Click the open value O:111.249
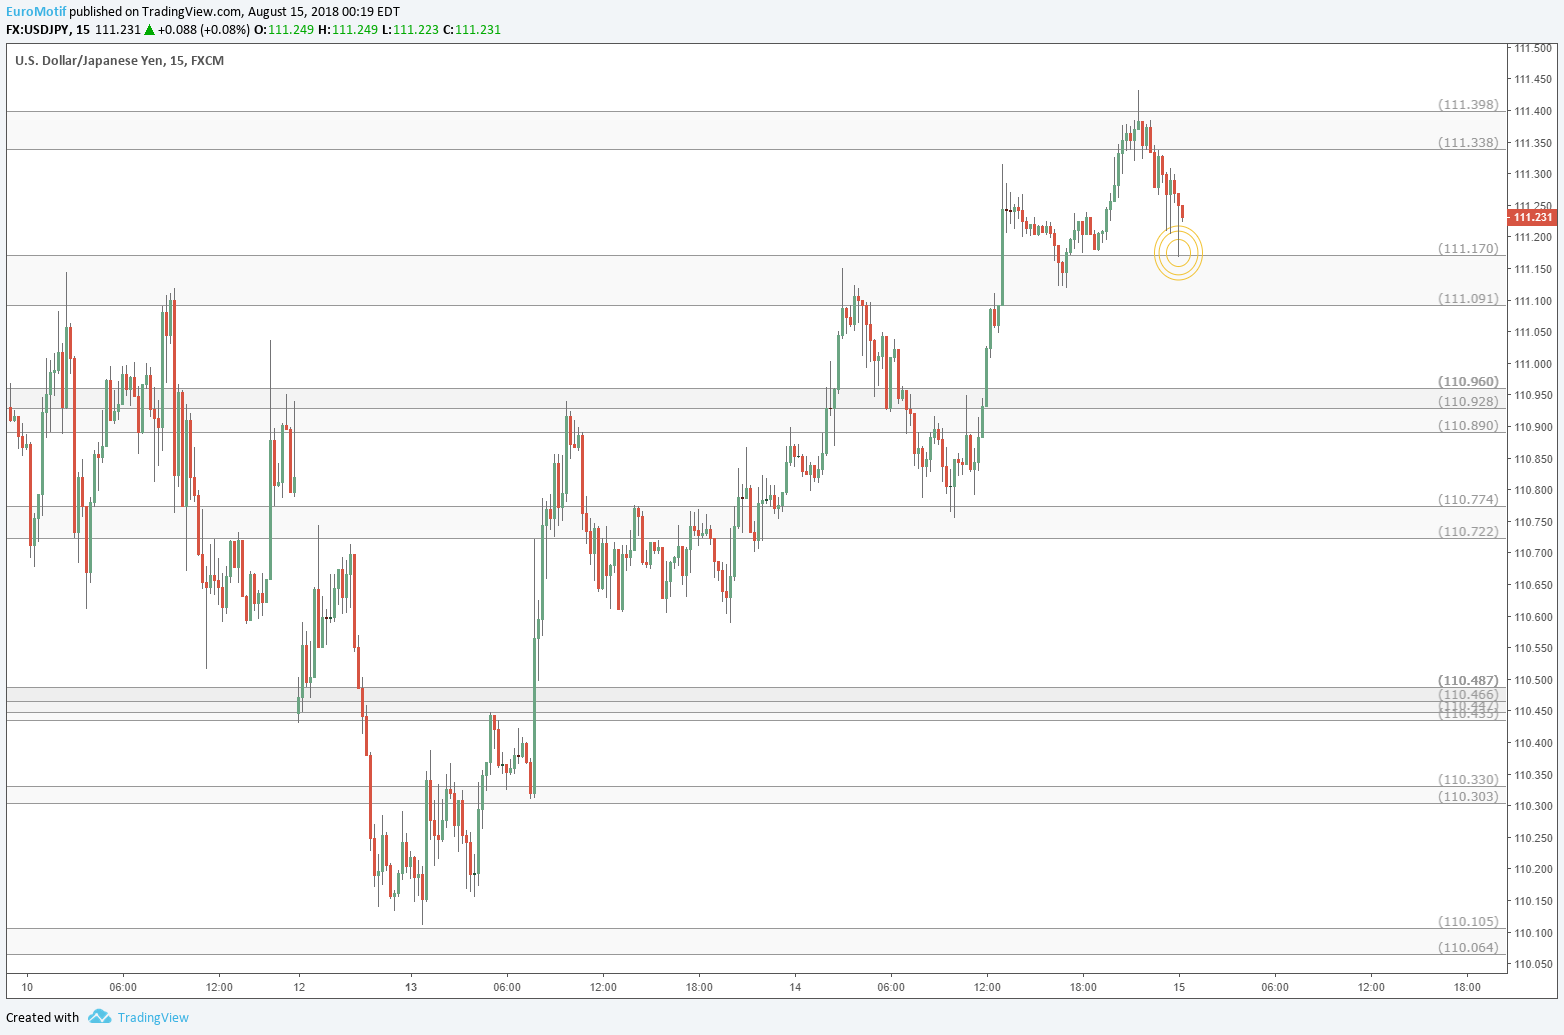 285,29
